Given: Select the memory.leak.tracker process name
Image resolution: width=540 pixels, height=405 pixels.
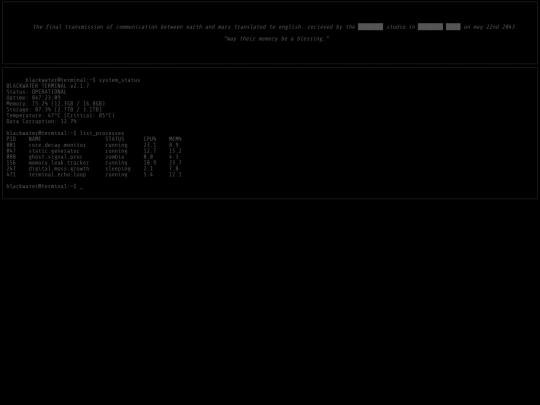Looking at the screenshot, I should pyautogui.click(x=59, y=163).
